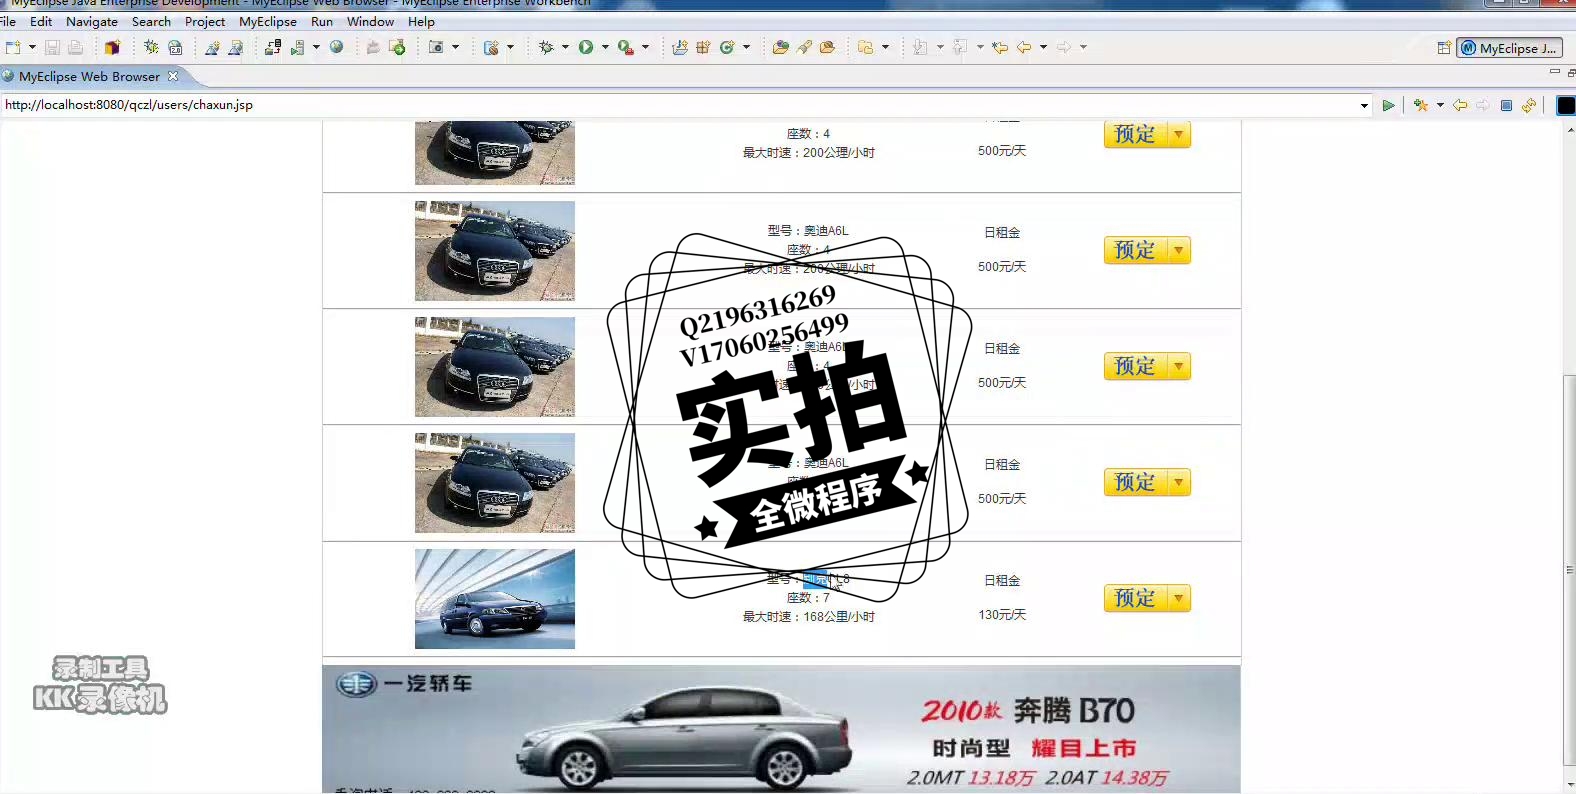Click the browser Refresh icon
The height and width of the screenshot is (794, 1576).
point(1529,105)
